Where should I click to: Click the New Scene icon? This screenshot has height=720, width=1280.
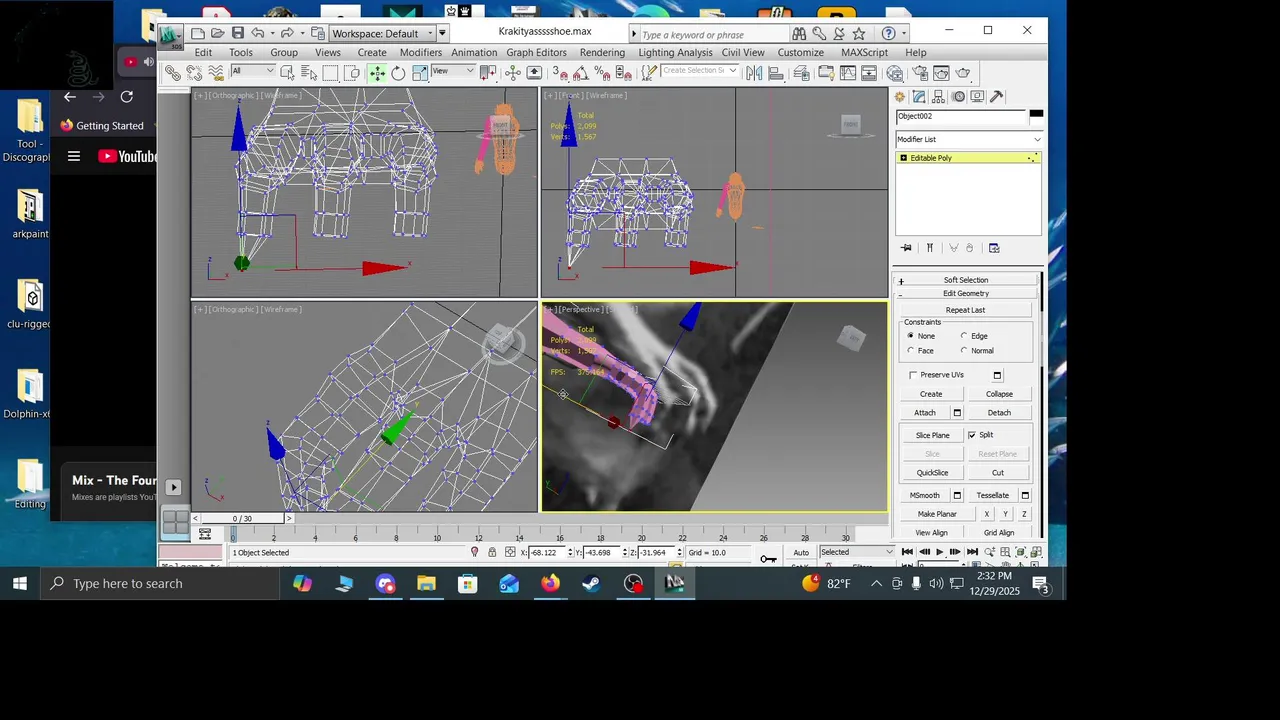pos(198,33)
